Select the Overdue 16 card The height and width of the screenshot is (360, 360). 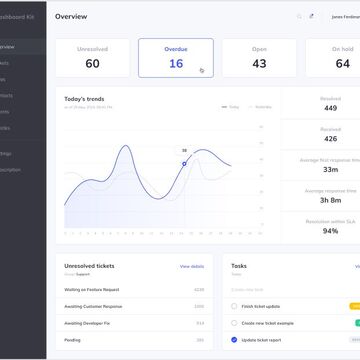tap(176, 58)
